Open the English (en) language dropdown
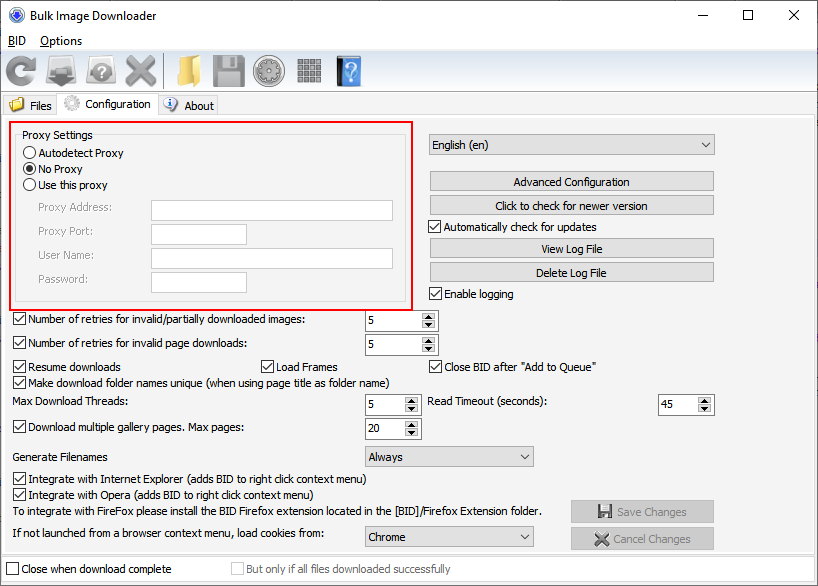This screenshot has height=586, width=818. [x=572, y=145]
